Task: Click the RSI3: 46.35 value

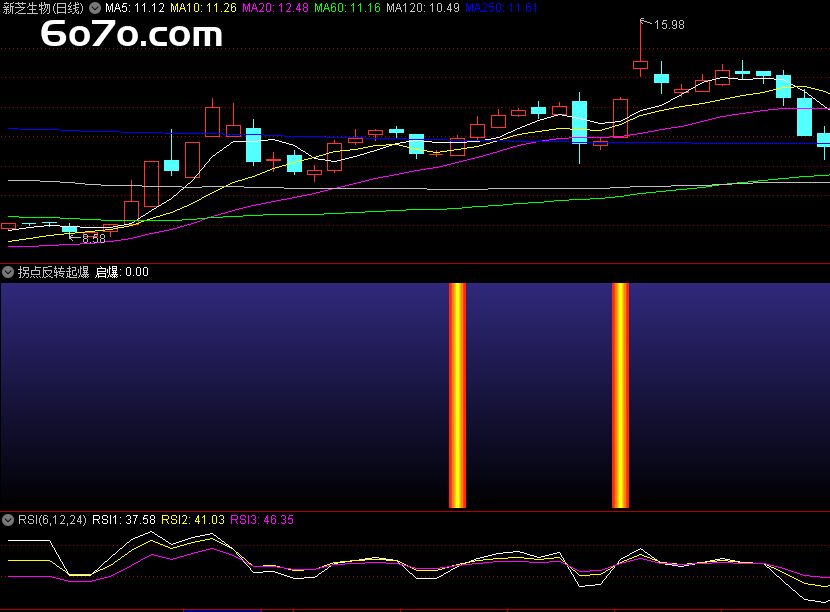Action: (x=262, y=520)
